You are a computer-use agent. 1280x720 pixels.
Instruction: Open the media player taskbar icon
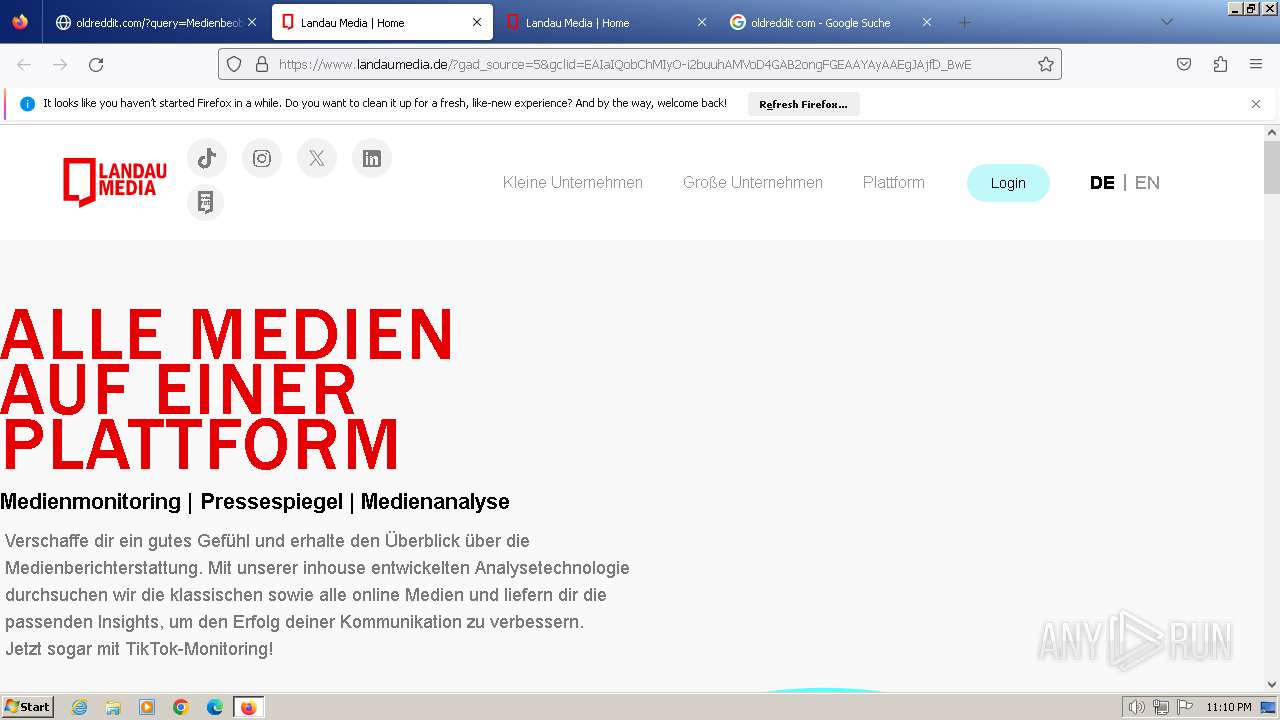(x=147, y=707)
